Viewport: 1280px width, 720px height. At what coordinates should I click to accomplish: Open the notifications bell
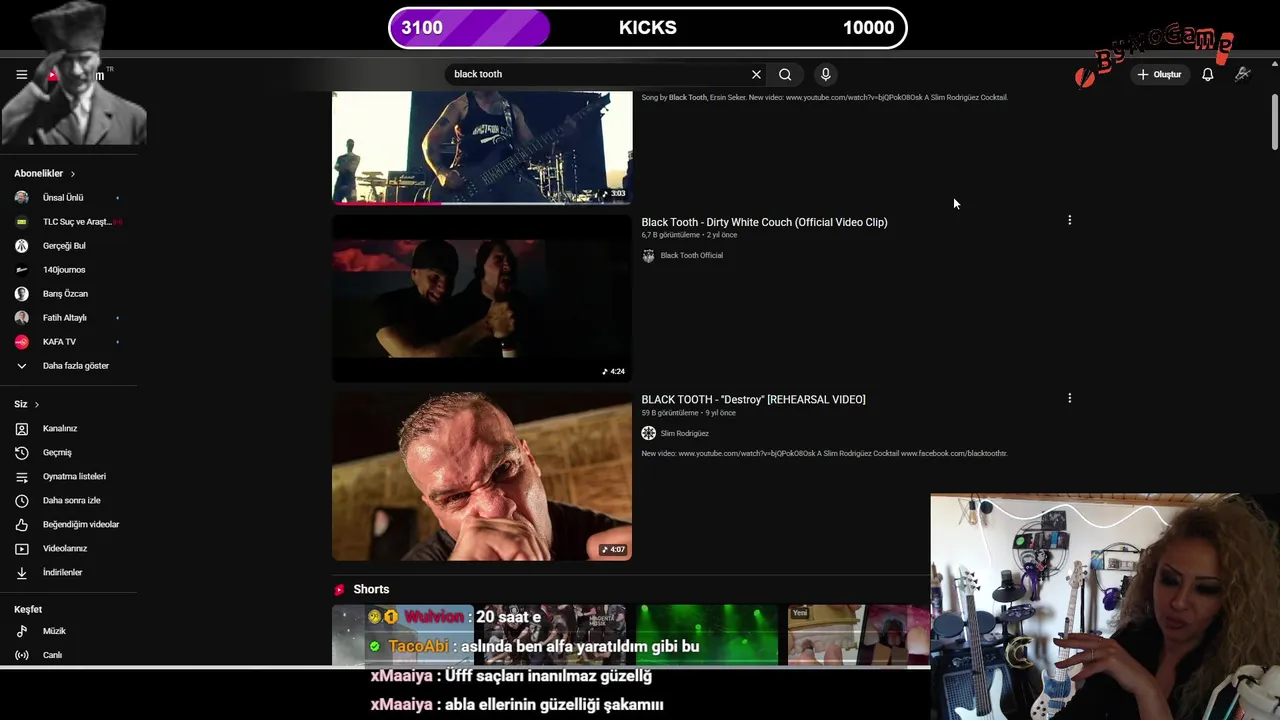click(1208, 74)
